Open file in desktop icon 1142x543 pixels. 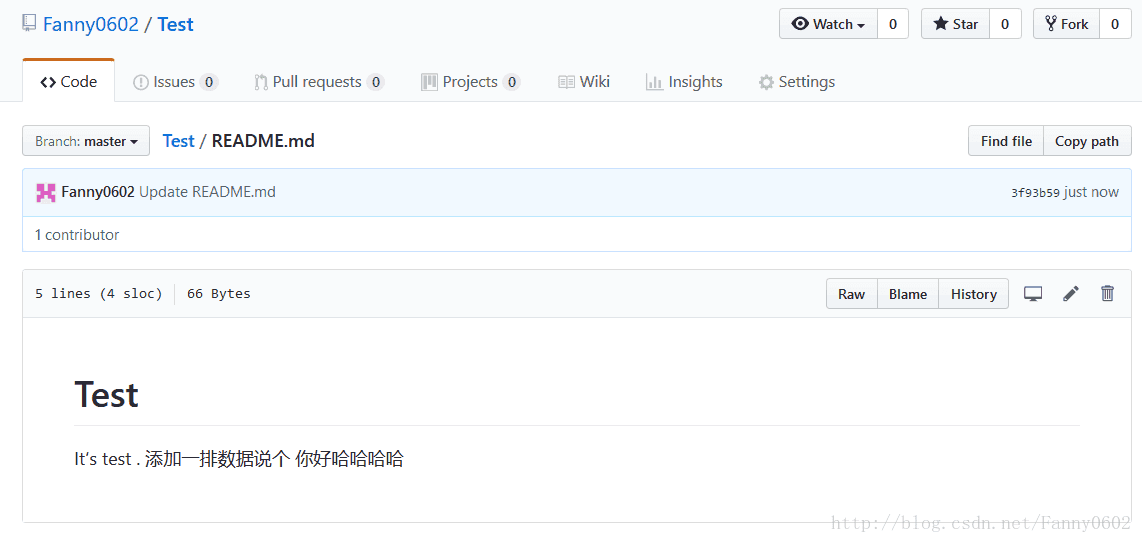tap(1033, 294)
